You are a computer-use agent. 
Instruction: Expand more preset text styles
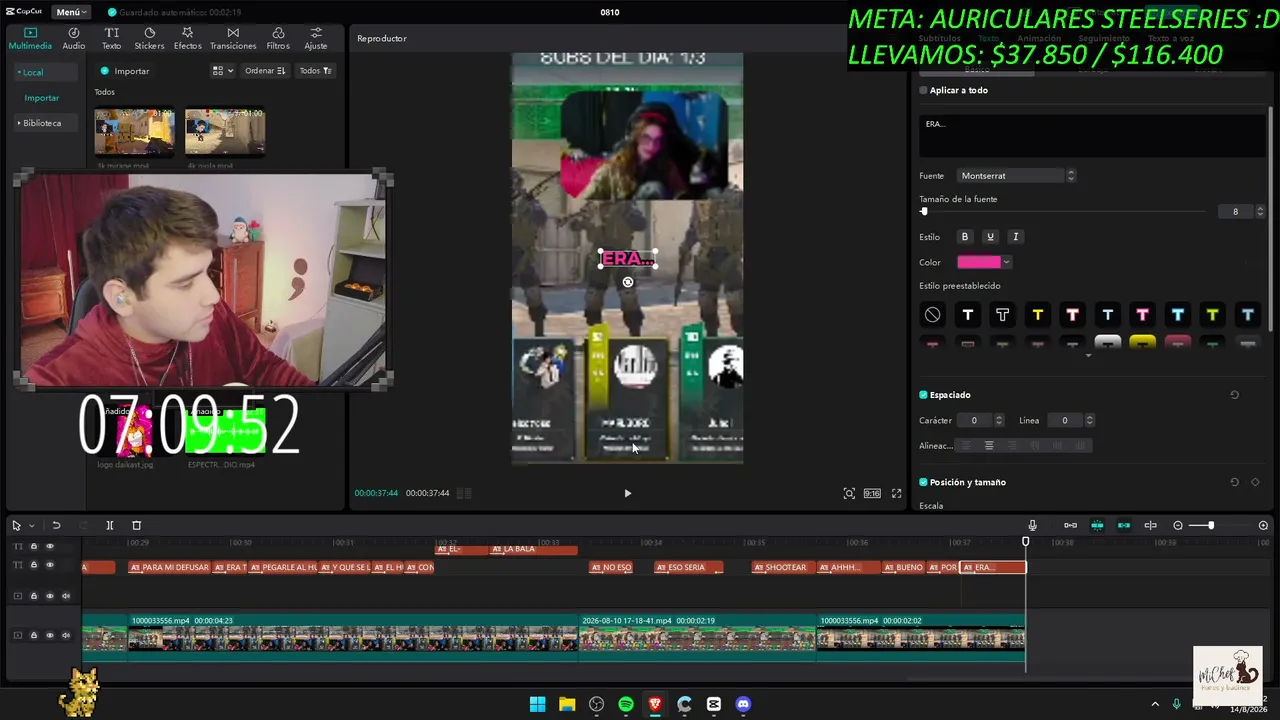coord(1089,355)
